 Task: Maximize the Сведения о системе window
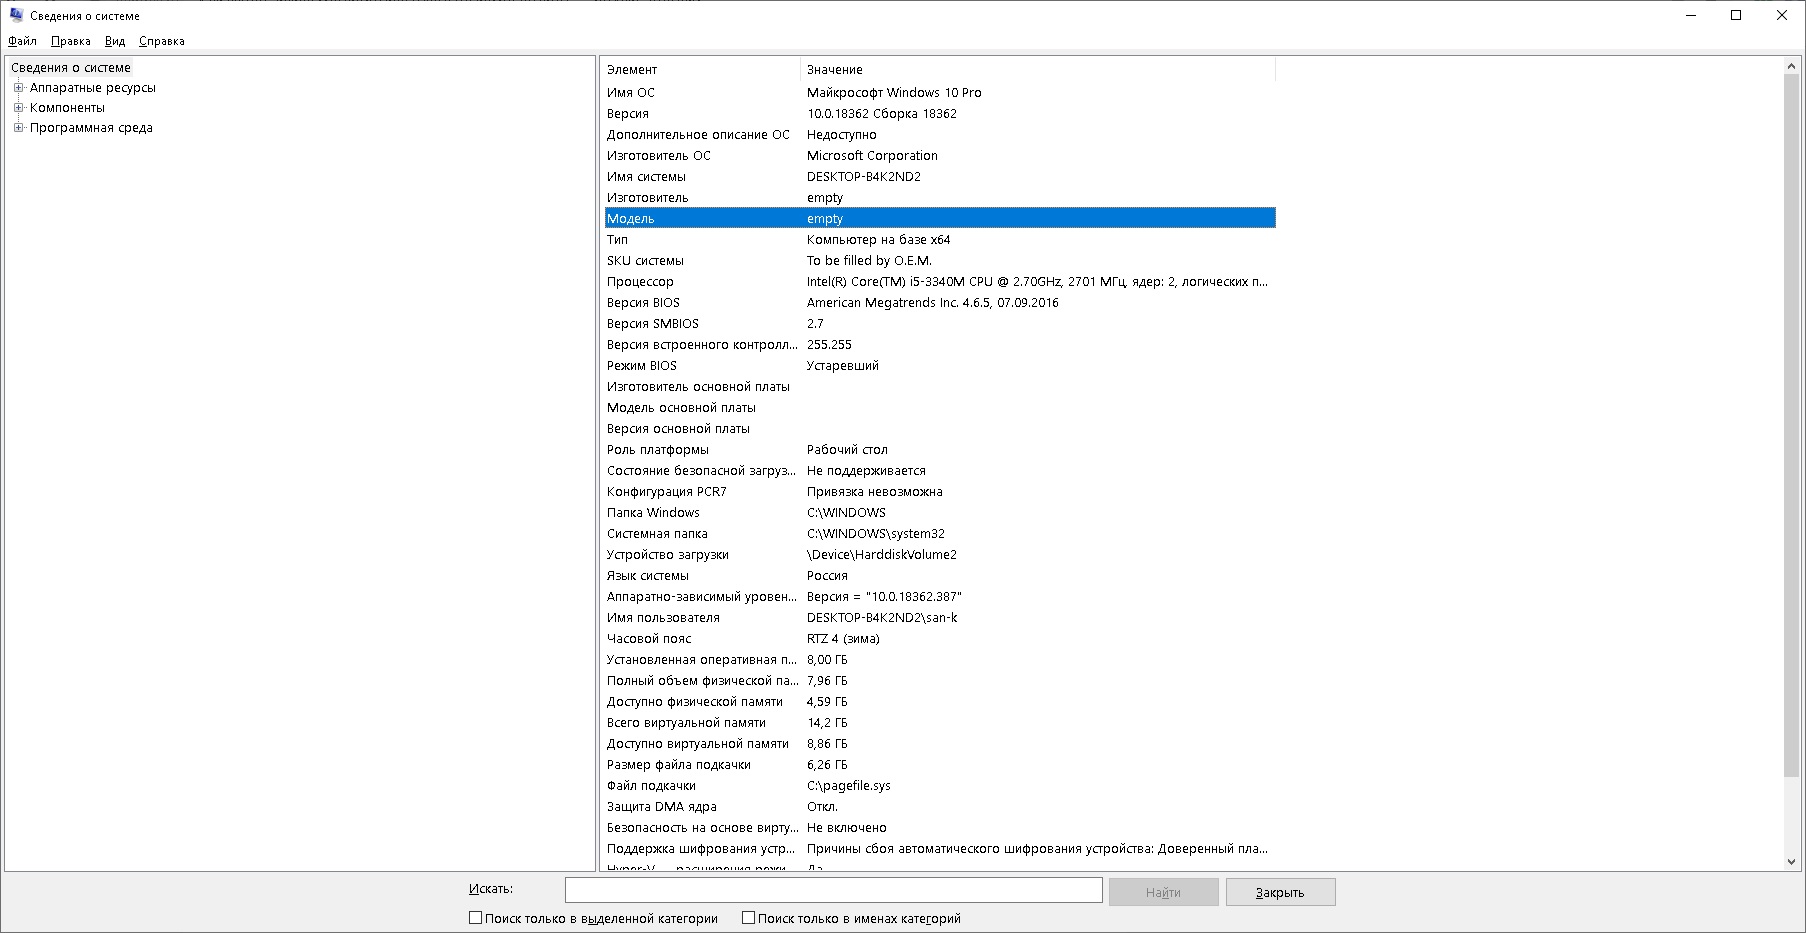point(1736,15)
